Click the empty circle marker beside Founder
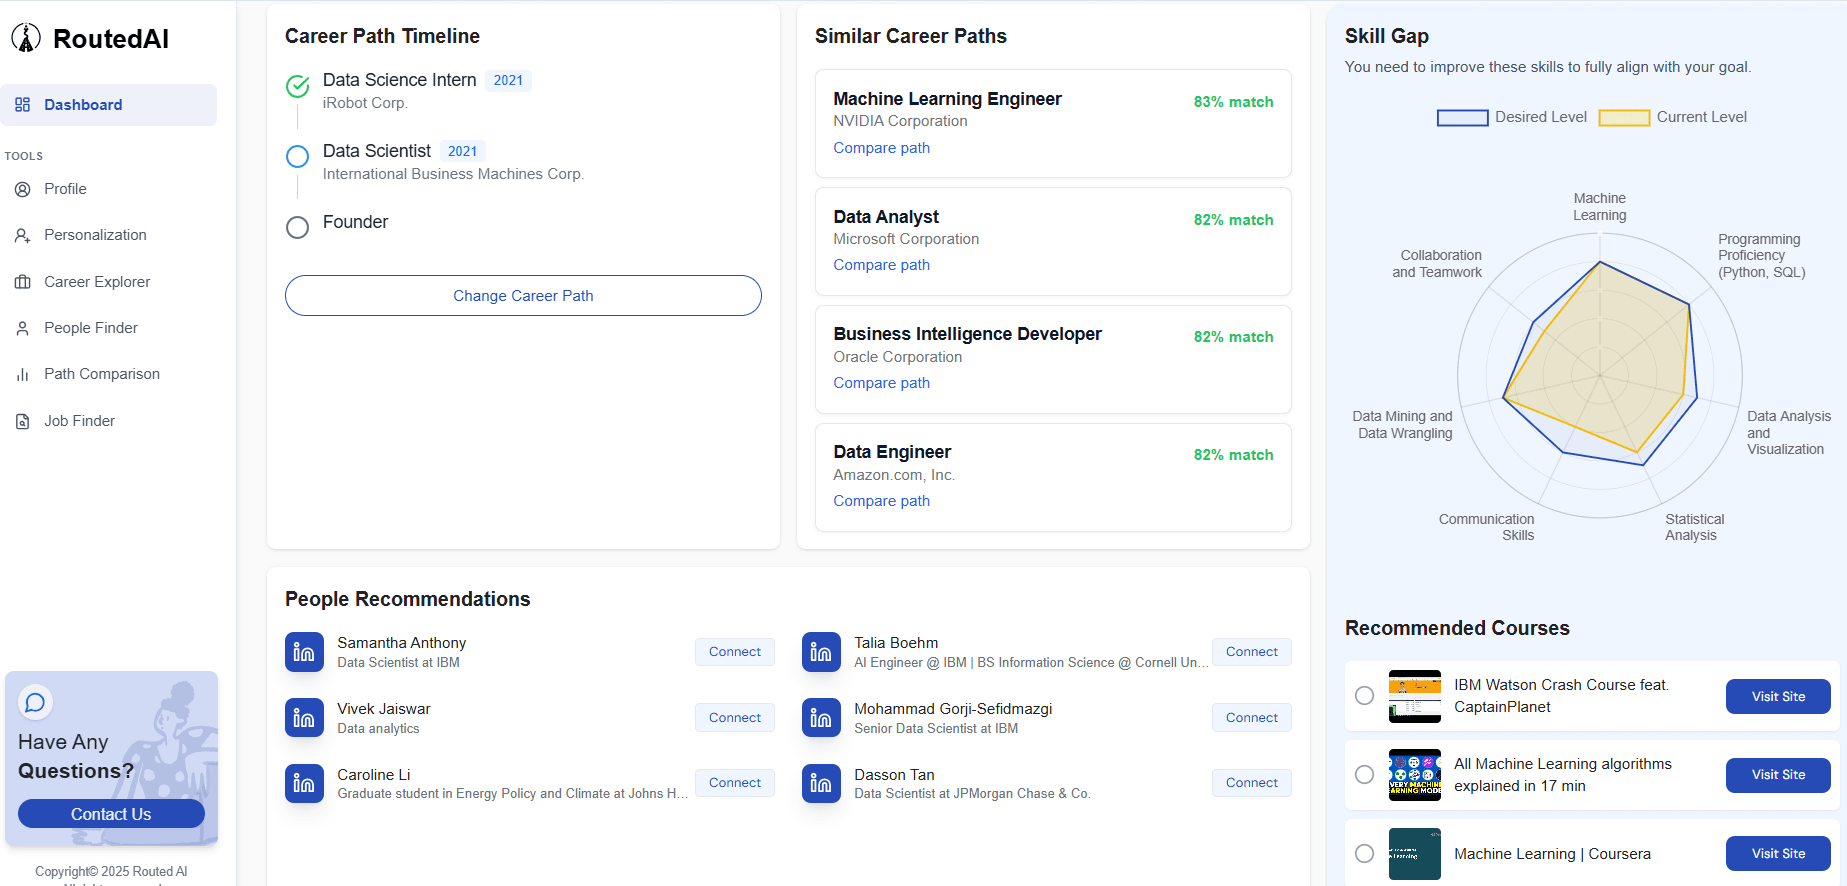The width and height of the screenshot is (1847, 886). pyautogui.click(x=297, y=227)
